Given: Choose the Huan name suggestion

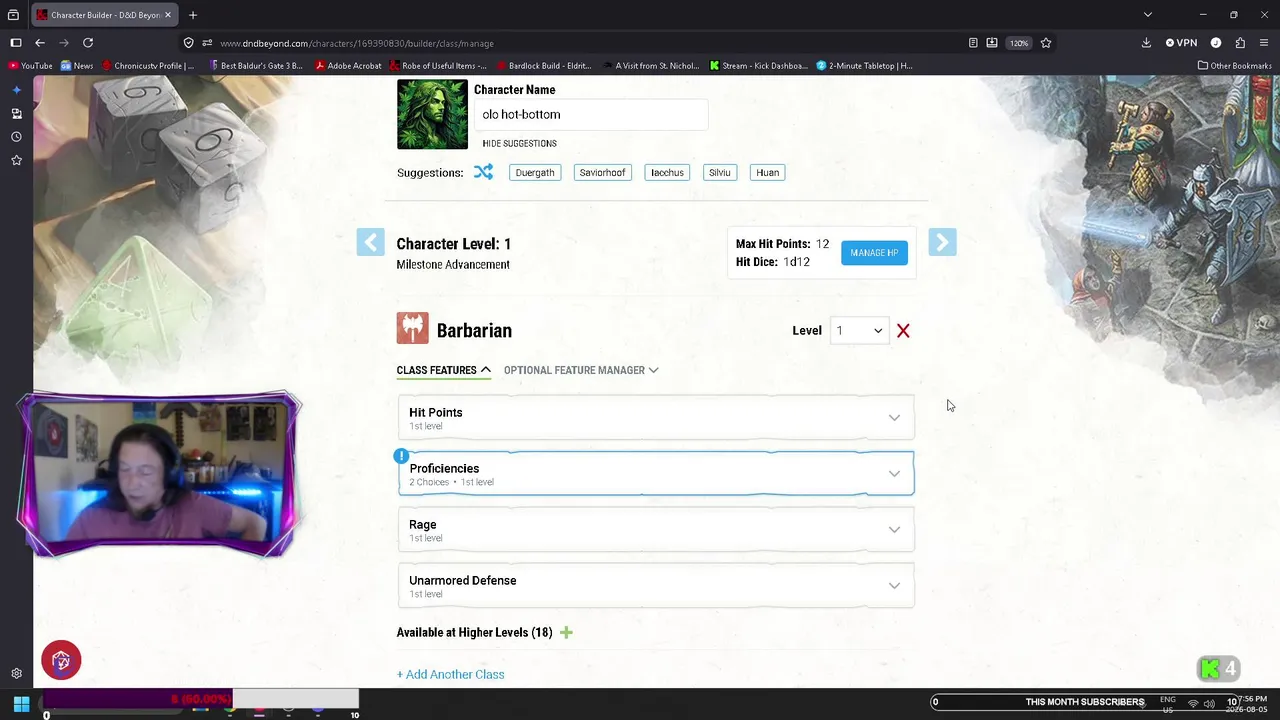Looking at the screenshot, I should (767, 173).
